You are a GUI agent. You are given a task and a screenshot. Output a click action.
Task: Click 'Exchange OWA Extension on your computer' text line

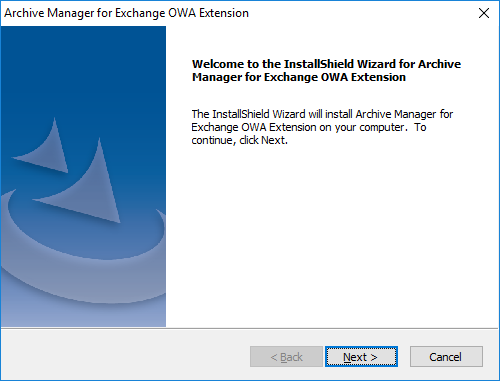coord(298,127)
